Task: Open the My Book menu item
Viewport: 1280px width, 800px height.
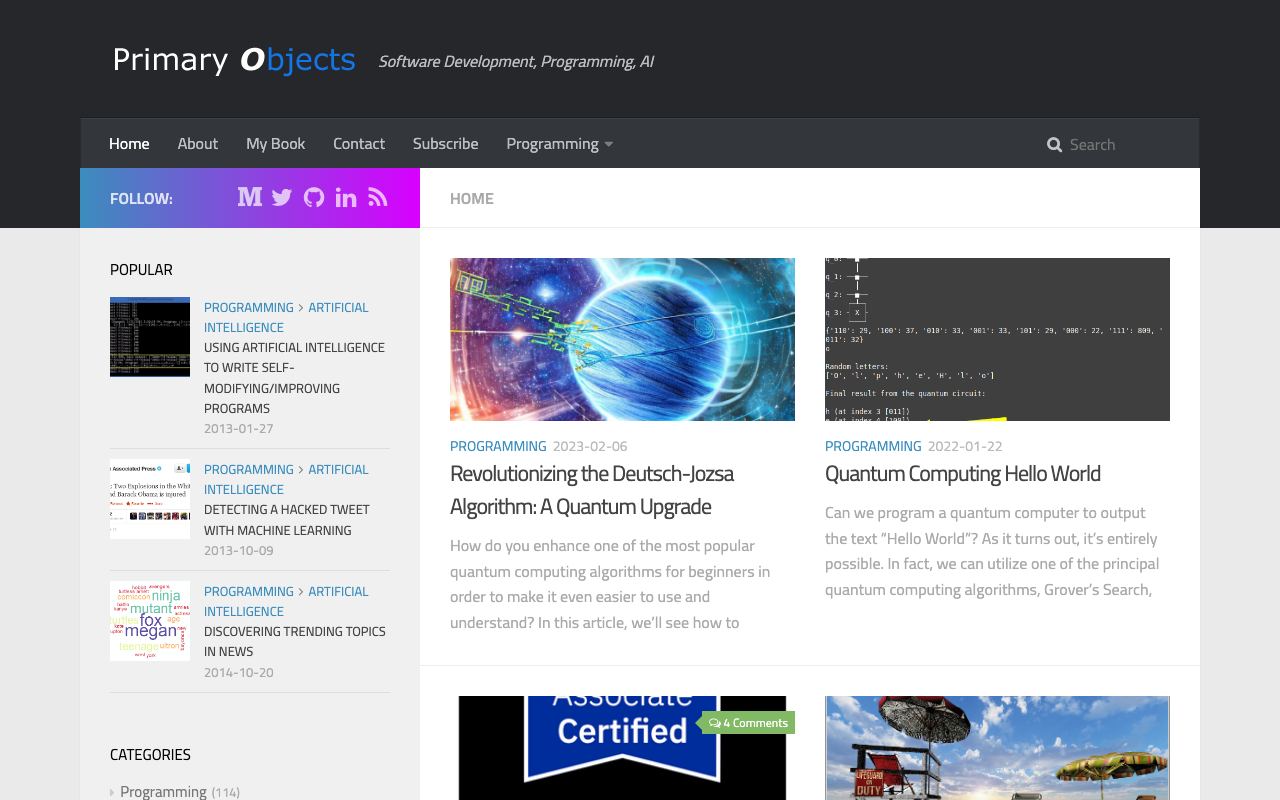Action: point(276,143)
